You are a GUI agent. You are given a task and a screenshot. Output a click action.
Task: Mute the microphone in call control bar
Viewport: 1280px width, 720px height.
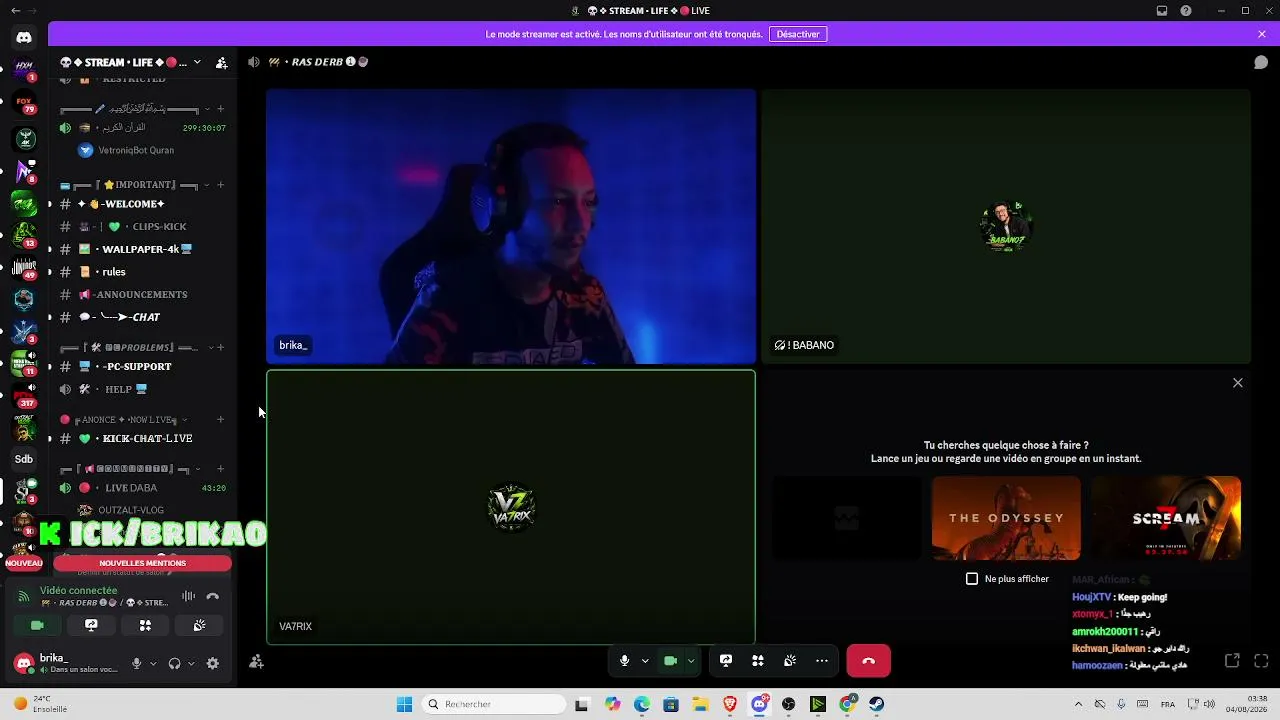[x=624, y=660]
